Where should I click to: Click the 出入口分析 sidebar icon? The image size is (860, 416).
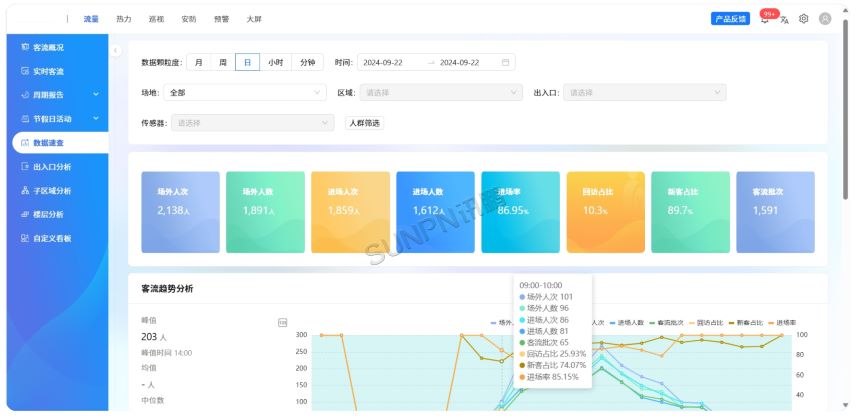(25, 166)
